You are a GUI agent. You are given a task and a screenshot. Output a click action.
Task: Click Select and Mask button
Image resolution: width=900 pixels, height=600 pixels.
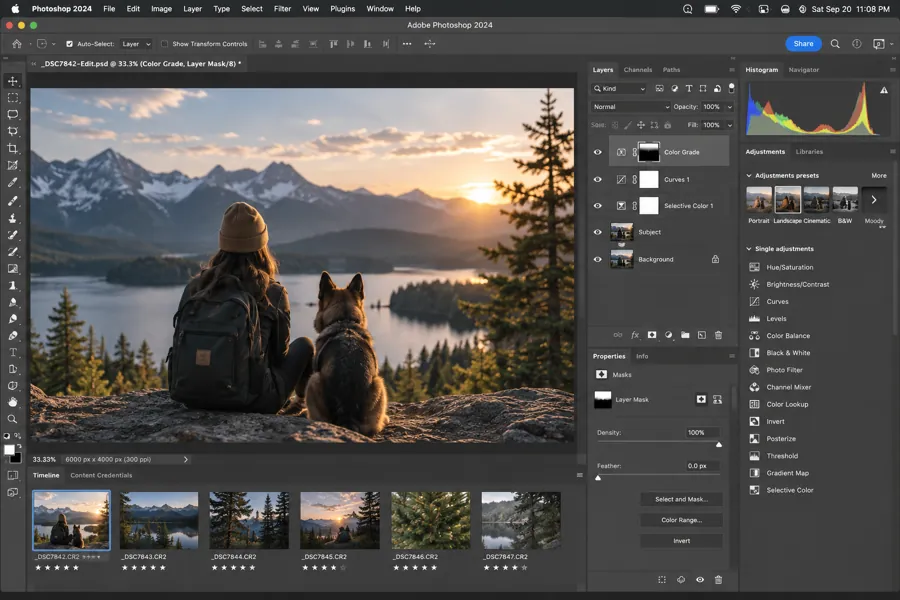point(681,499)
